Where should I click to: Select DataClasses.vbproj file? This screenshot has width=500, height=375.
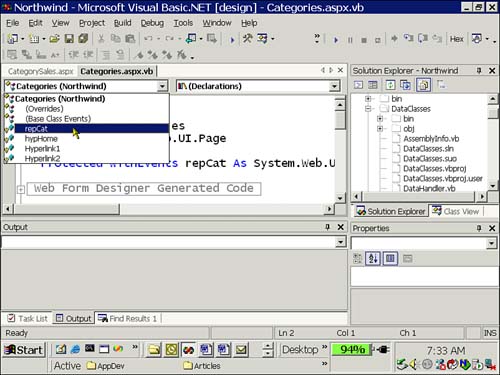click(435, 169)
